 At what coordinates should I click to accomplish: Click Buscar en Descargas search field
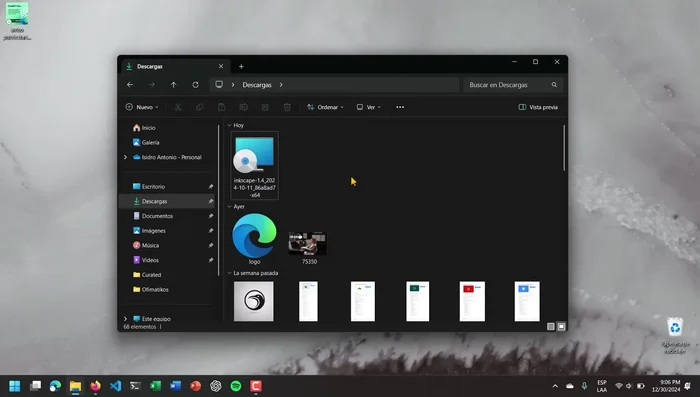513,85
